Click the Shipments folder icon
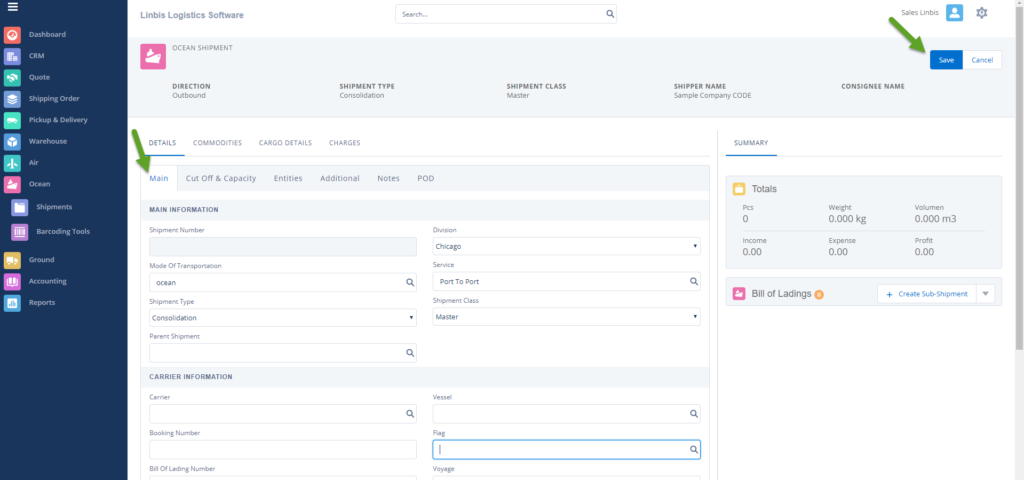The width and height of the screenshot is (1024, 480). 20,208
